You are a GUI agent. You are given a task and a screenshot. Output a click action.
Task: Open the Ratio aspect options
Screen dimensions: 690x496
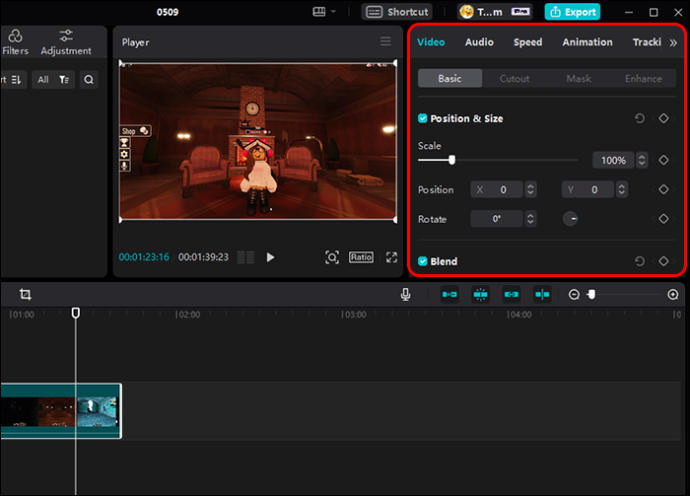(x=361, y=257)
